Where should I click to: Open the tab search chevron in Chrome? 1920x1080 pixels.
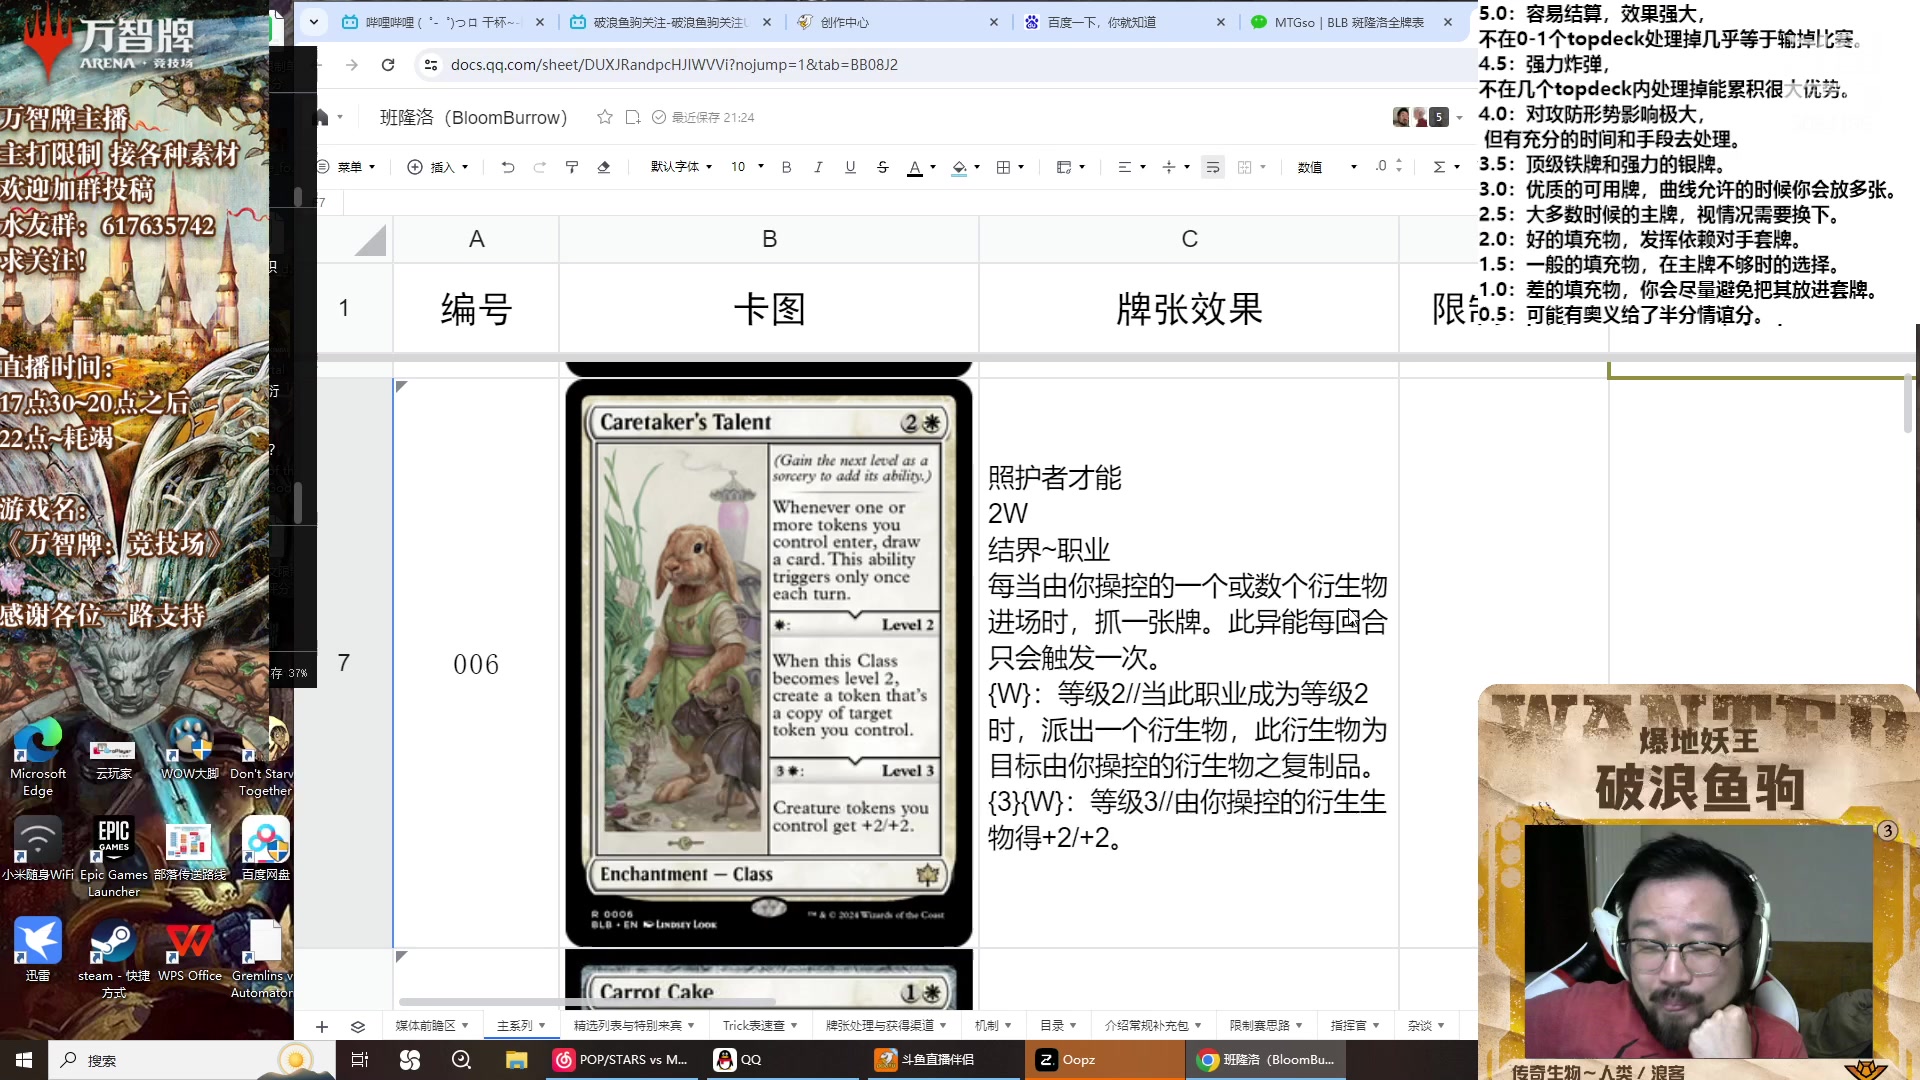click(314, 22)
